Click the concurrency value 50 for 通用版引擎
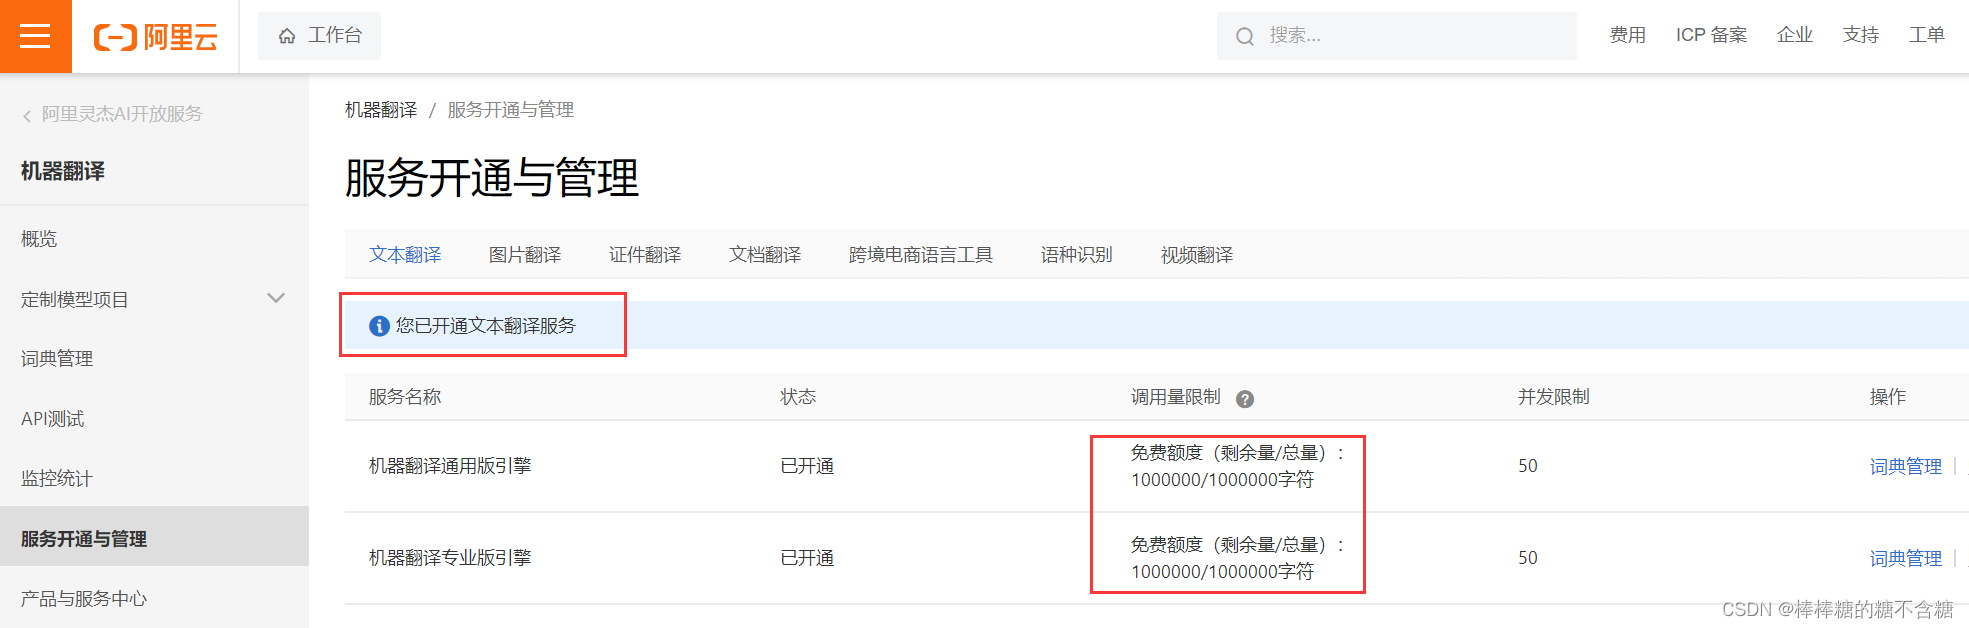 (x=1528, y=466)
